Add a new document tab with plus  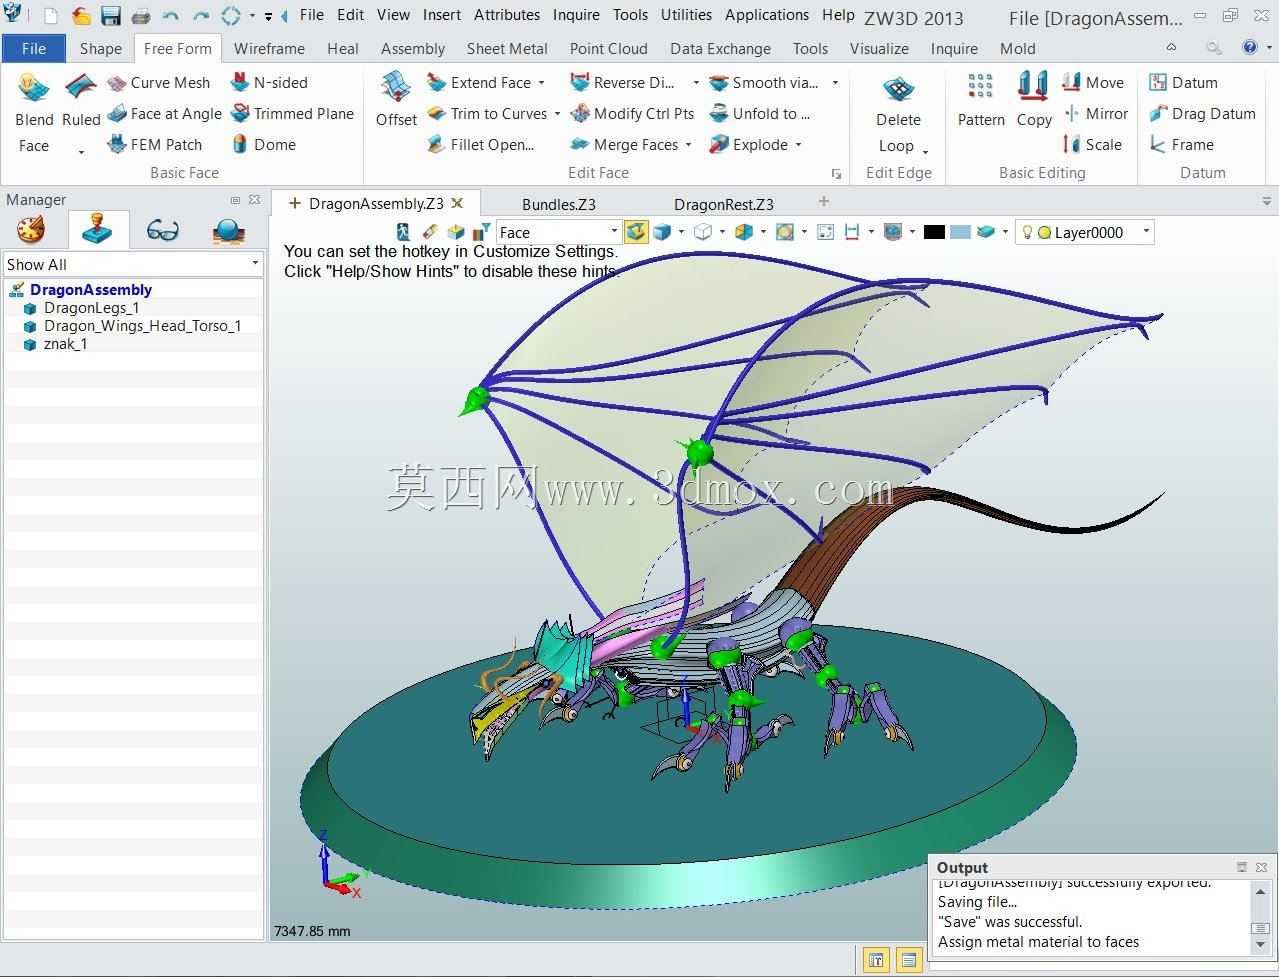pyautogui.click(x=824, y=201)
